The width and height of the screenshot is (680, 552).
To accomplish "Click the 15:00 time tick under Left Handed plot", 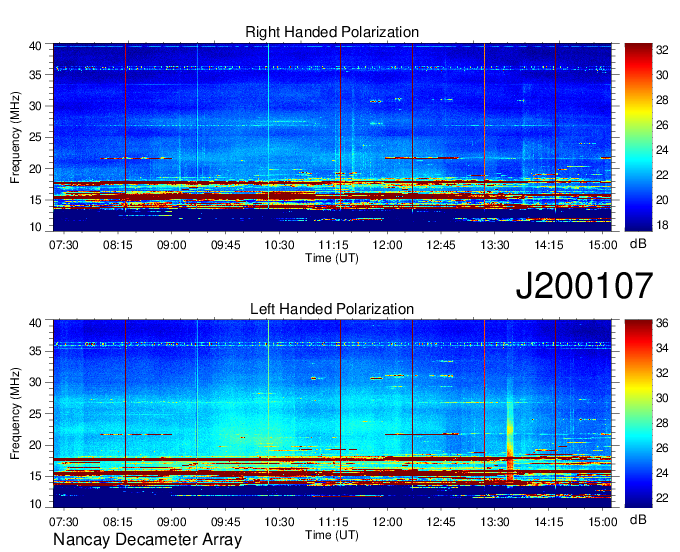I will coord(602,522).
